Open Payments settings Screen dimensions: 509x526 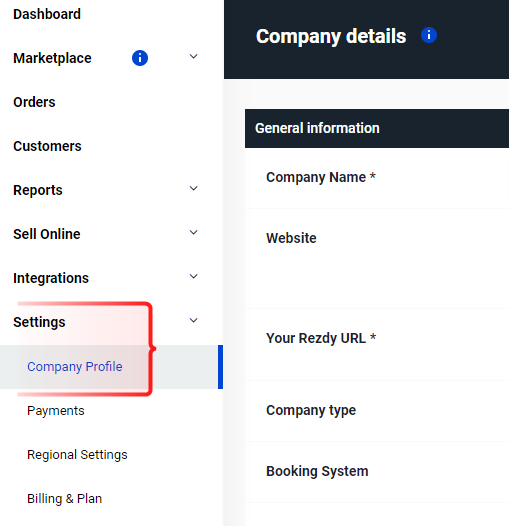[56, 411]
